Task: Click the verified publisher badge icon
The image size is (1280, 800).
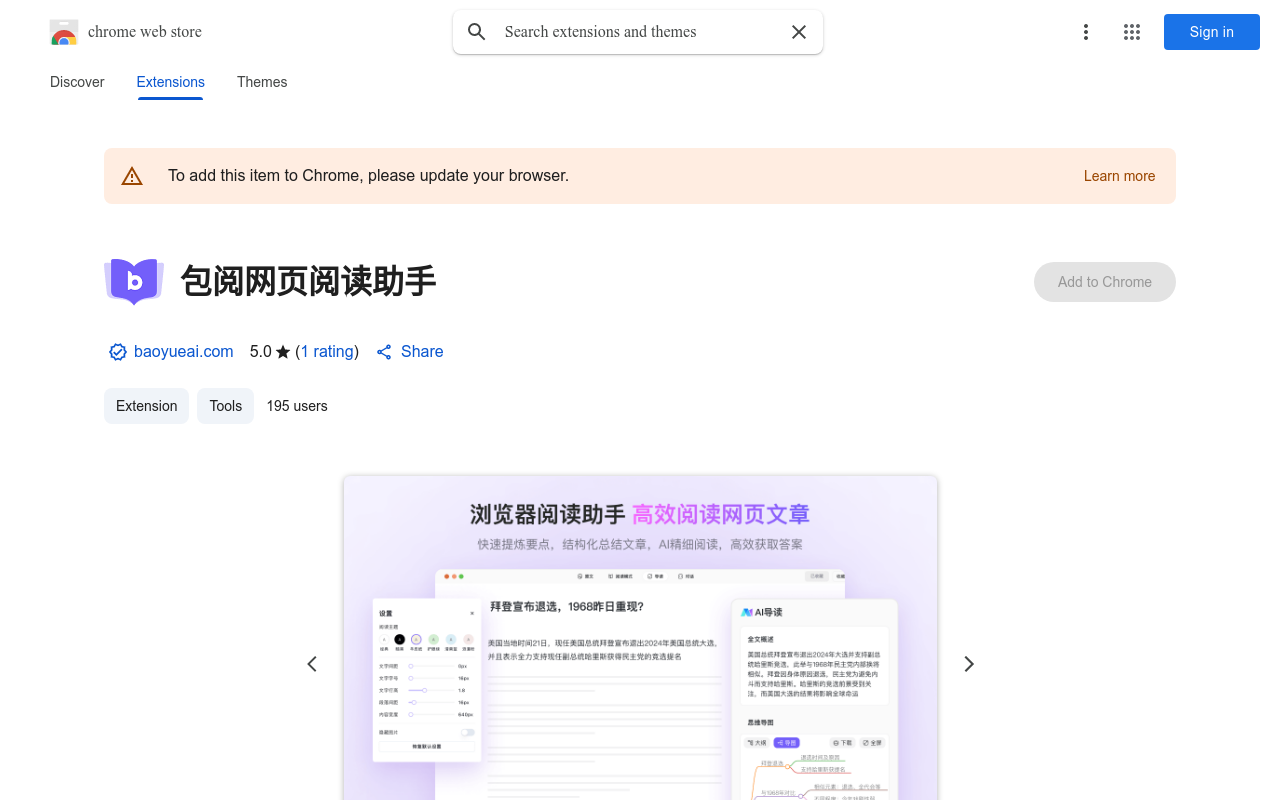Action: 118,352
